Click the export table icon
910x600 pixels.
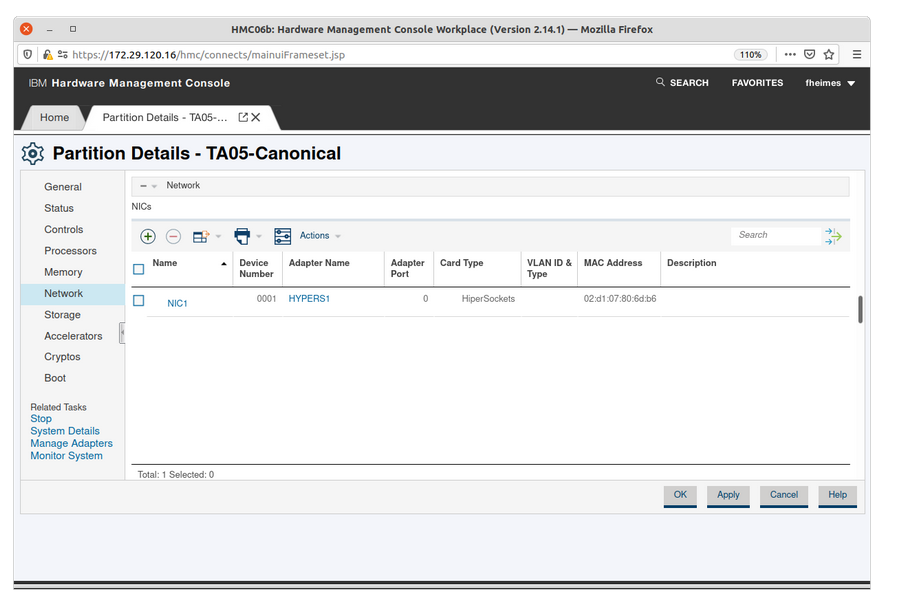(200, 236)
